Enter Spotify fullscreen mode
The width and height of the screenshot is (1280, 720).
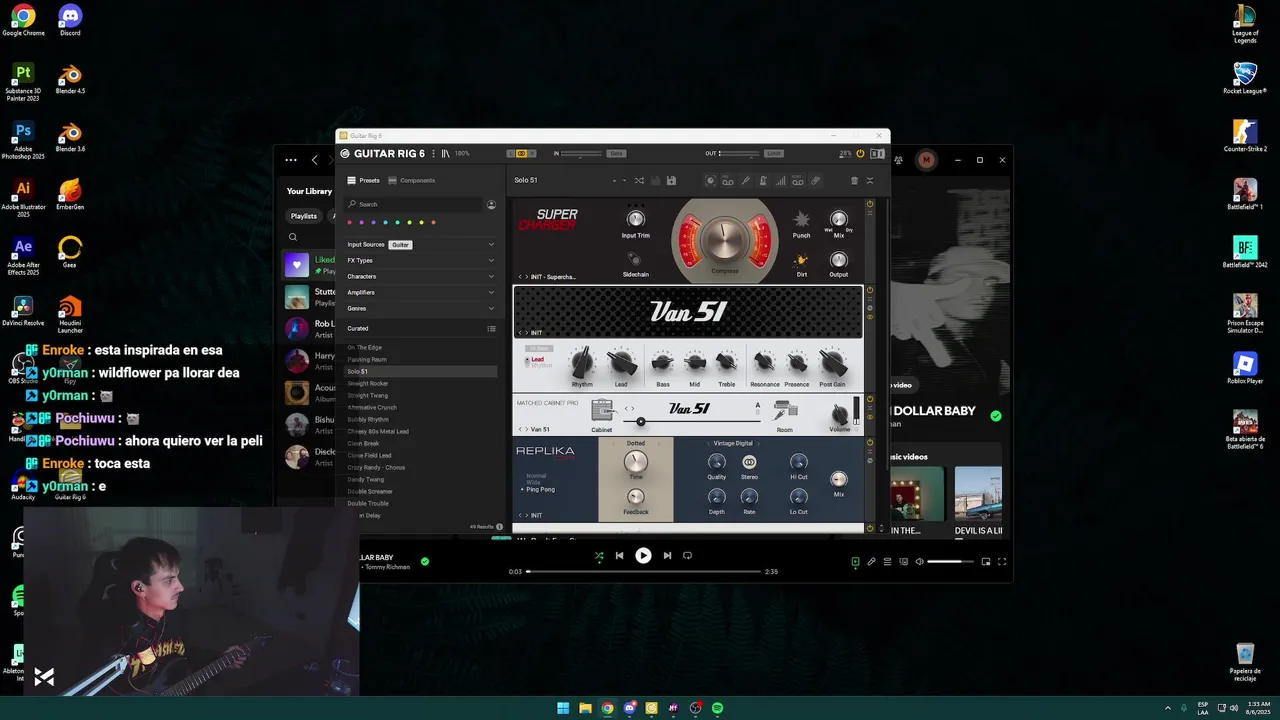click(x=1002, y=562)
